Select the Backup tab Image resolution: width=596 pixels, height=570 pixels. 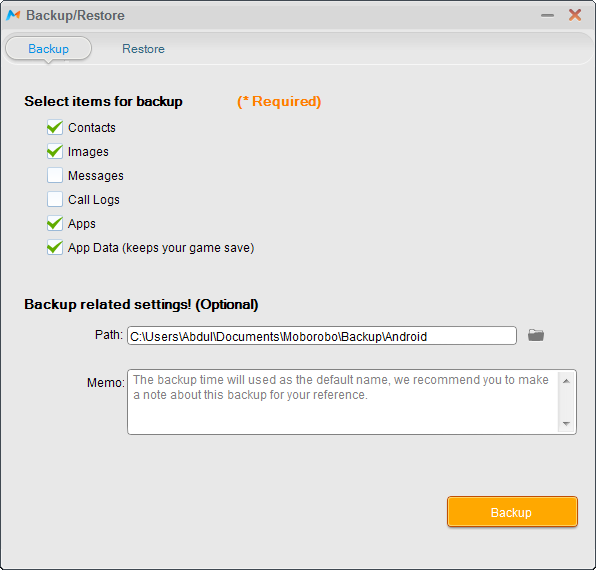[48, 49]
